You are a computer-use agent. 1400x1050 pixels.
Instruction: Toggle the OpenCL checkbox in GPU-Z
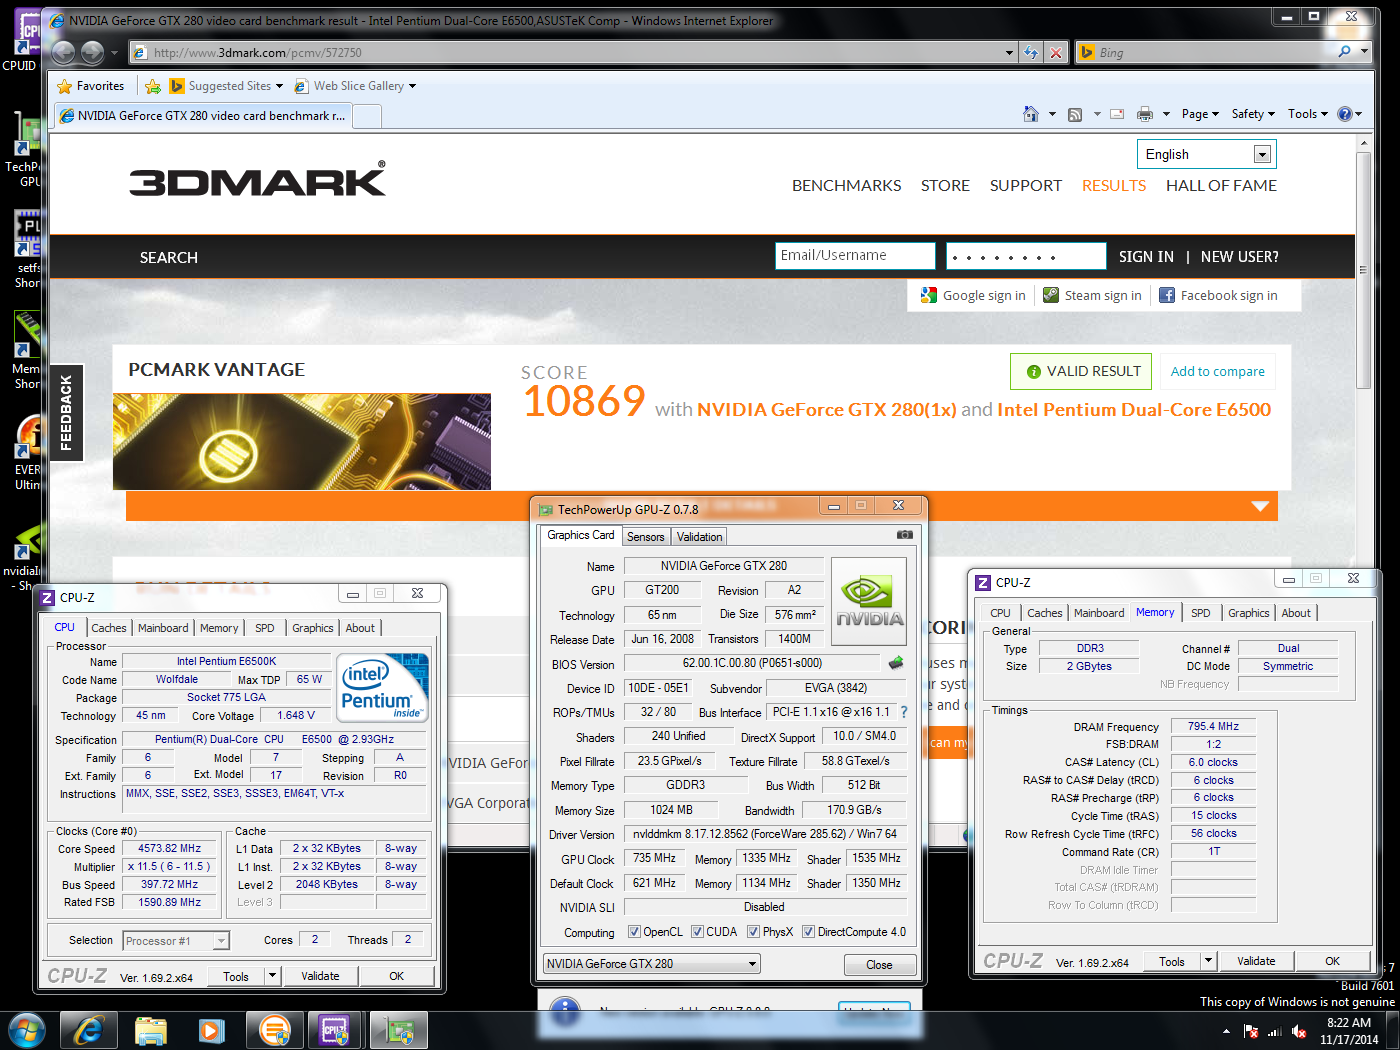[x=634, y=932]
